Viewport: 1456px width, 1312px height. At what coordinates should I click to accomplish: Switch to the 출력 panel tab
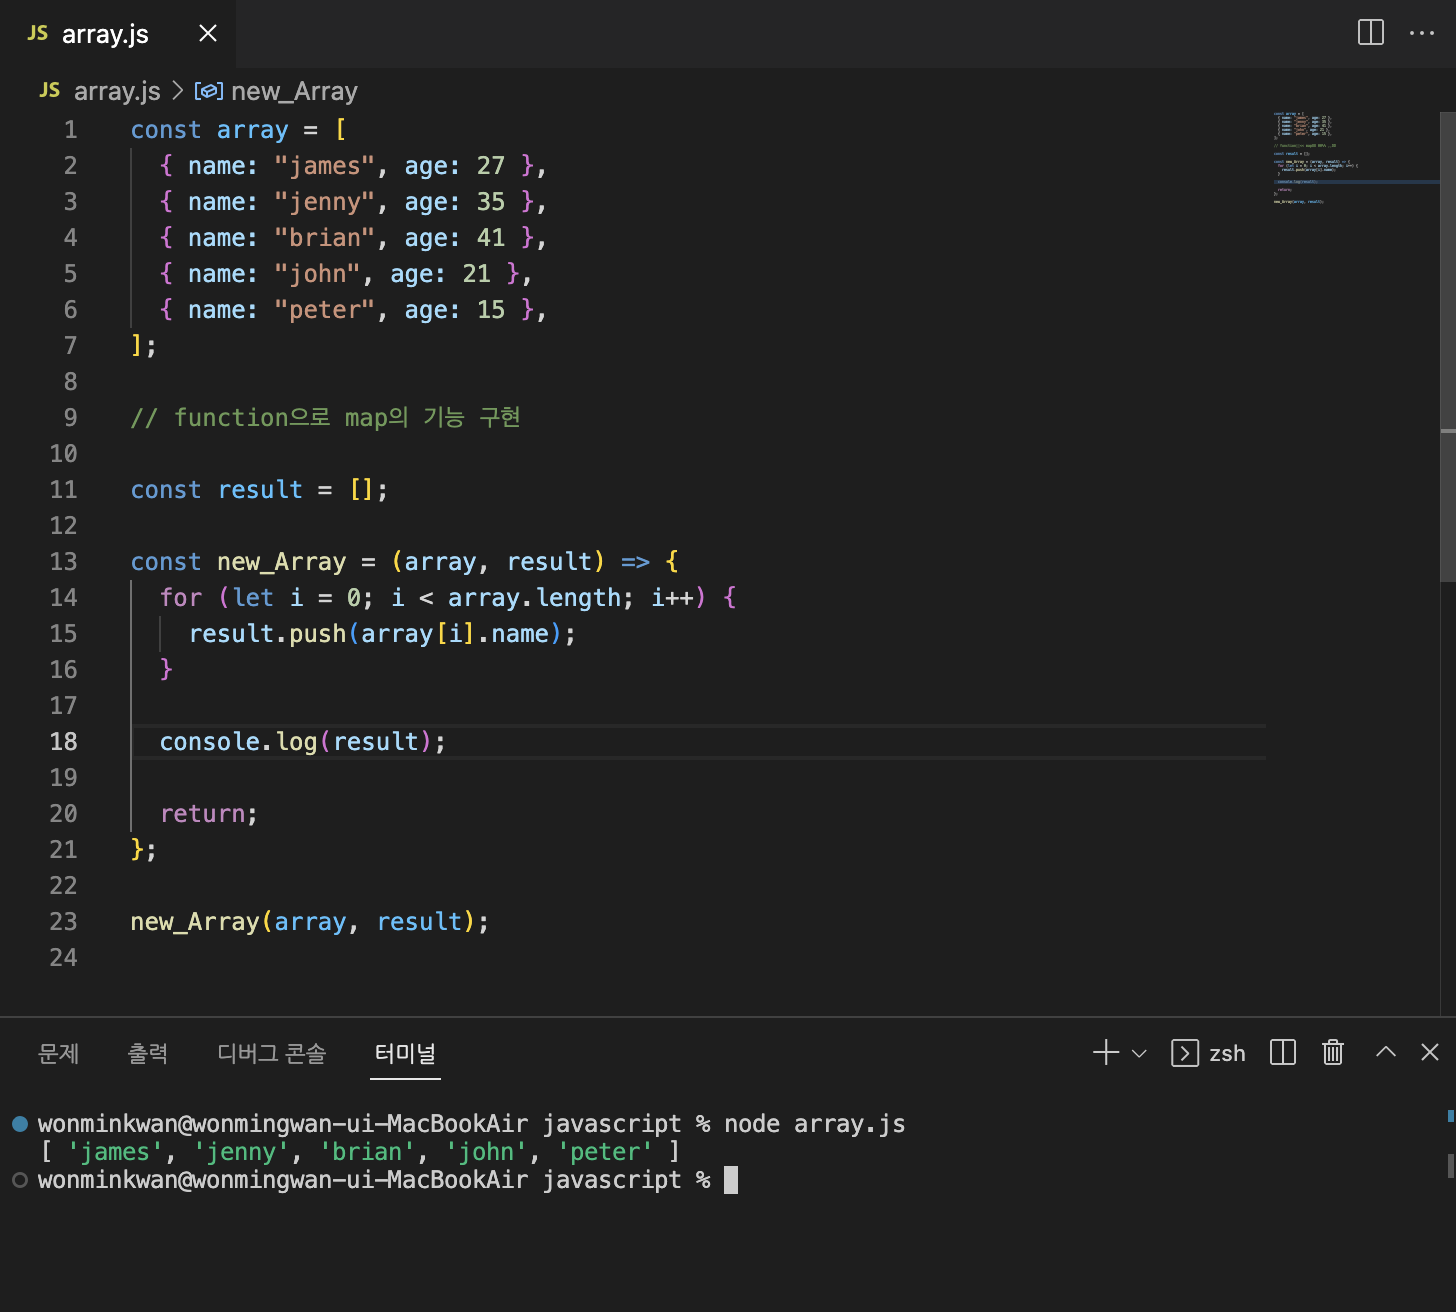coord(148,1053)
